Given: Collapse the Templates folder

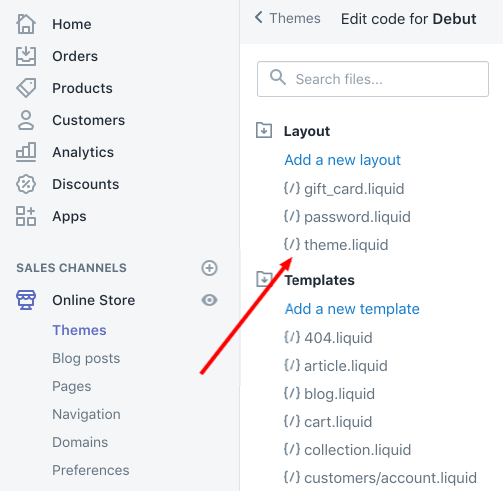Looking at the screenshot, I should [264, 279].
